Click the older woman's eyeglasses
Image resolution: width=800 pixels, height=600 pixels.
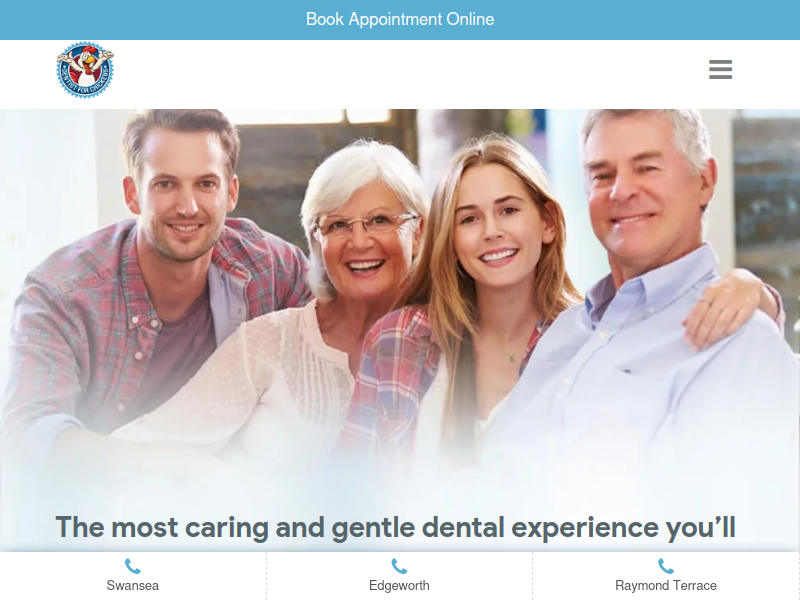(366, 224)
